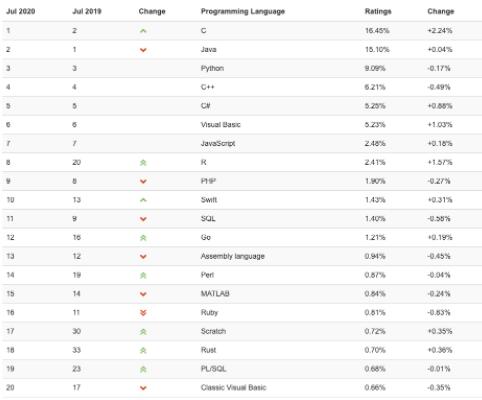Click the red down arrow beside Java

(x=143, y=50)
